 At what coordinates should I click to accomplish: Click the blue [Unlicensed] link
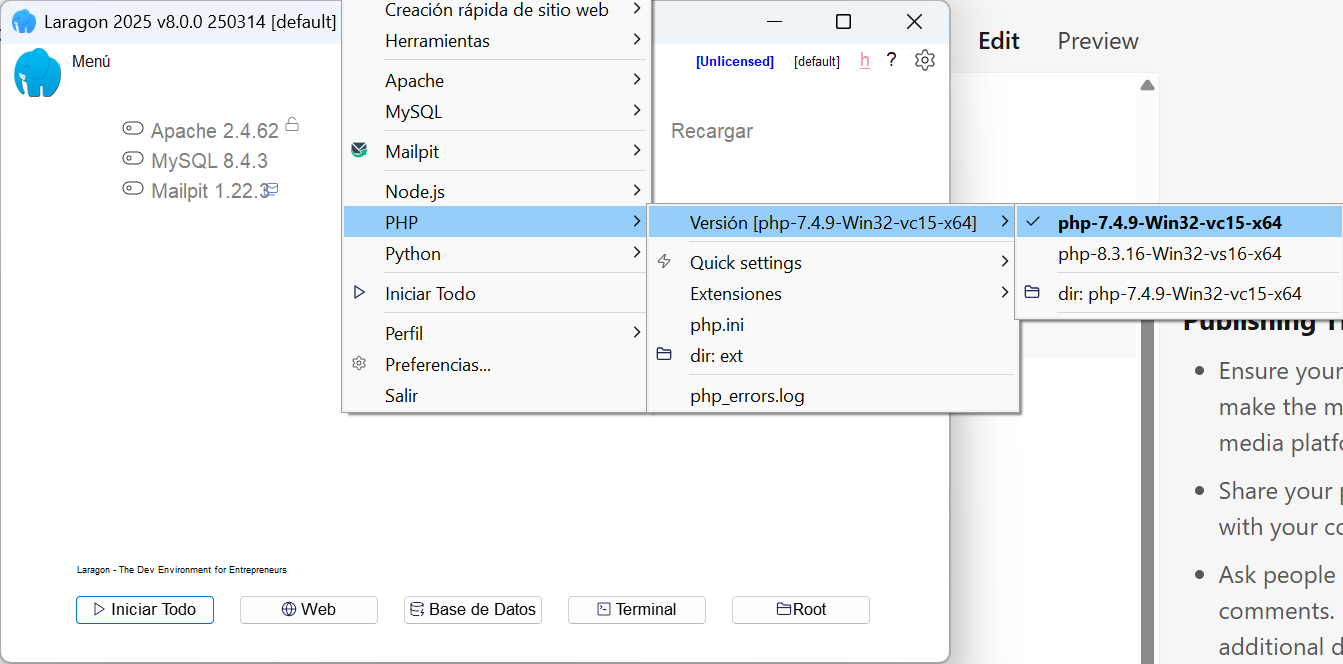click(735, 61)
